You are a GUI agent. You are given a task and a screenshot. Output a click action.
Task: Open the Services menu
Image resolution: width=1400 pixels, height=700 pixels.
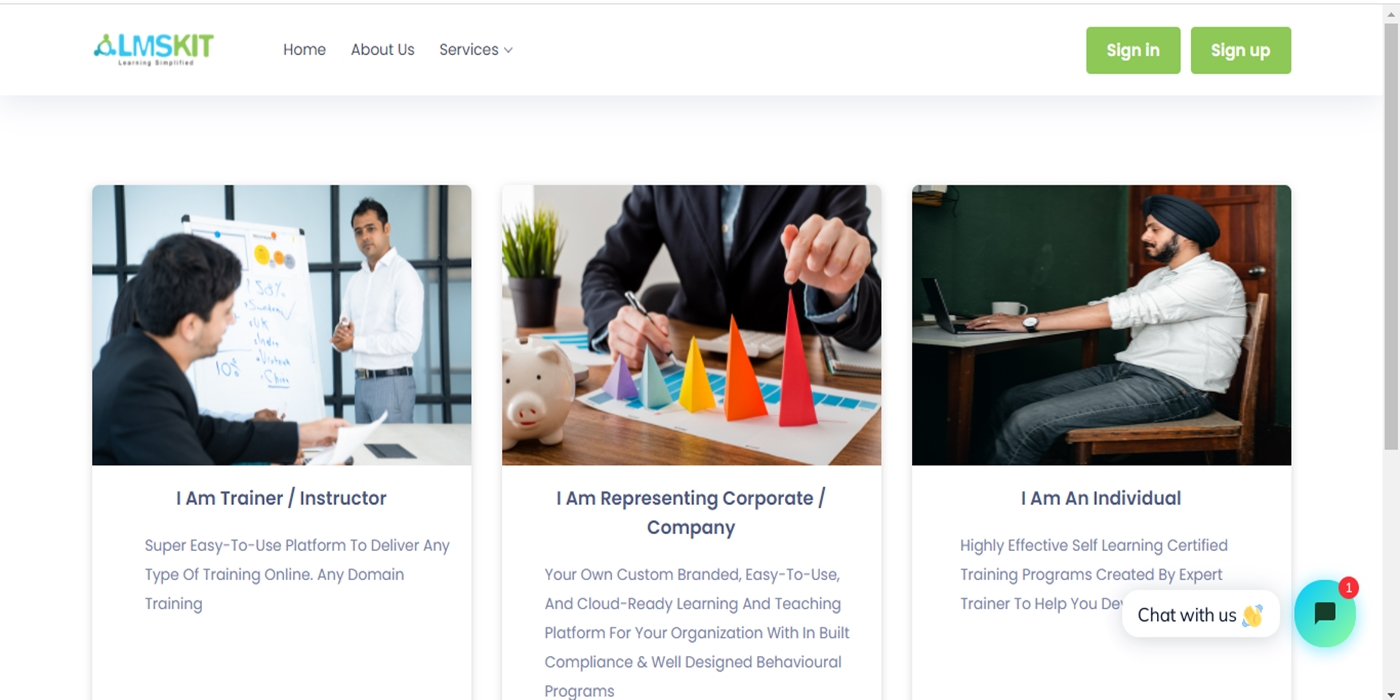pos(476,49)
